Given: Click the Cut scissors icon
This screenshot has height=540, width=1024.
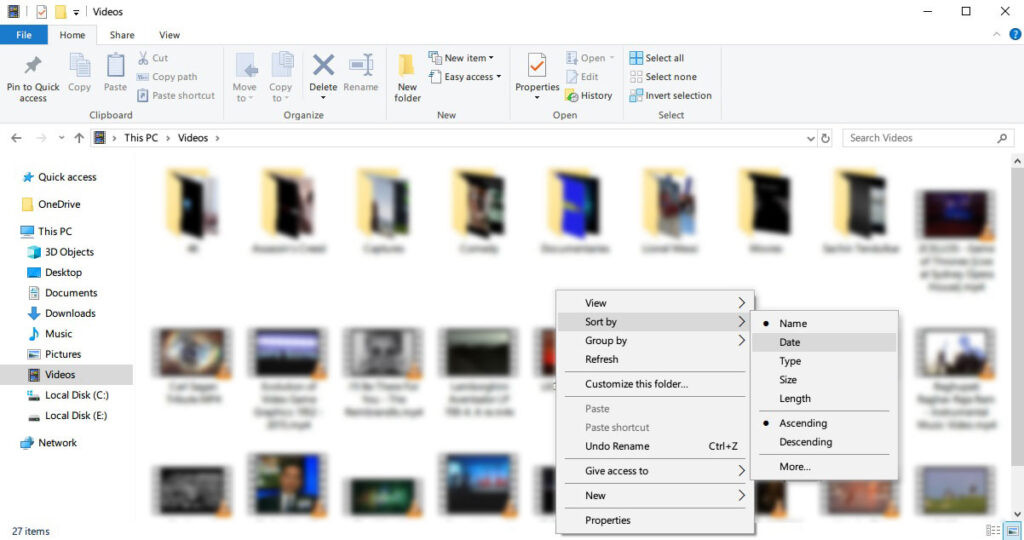Looking at the screenshot, I should [143, 58].
